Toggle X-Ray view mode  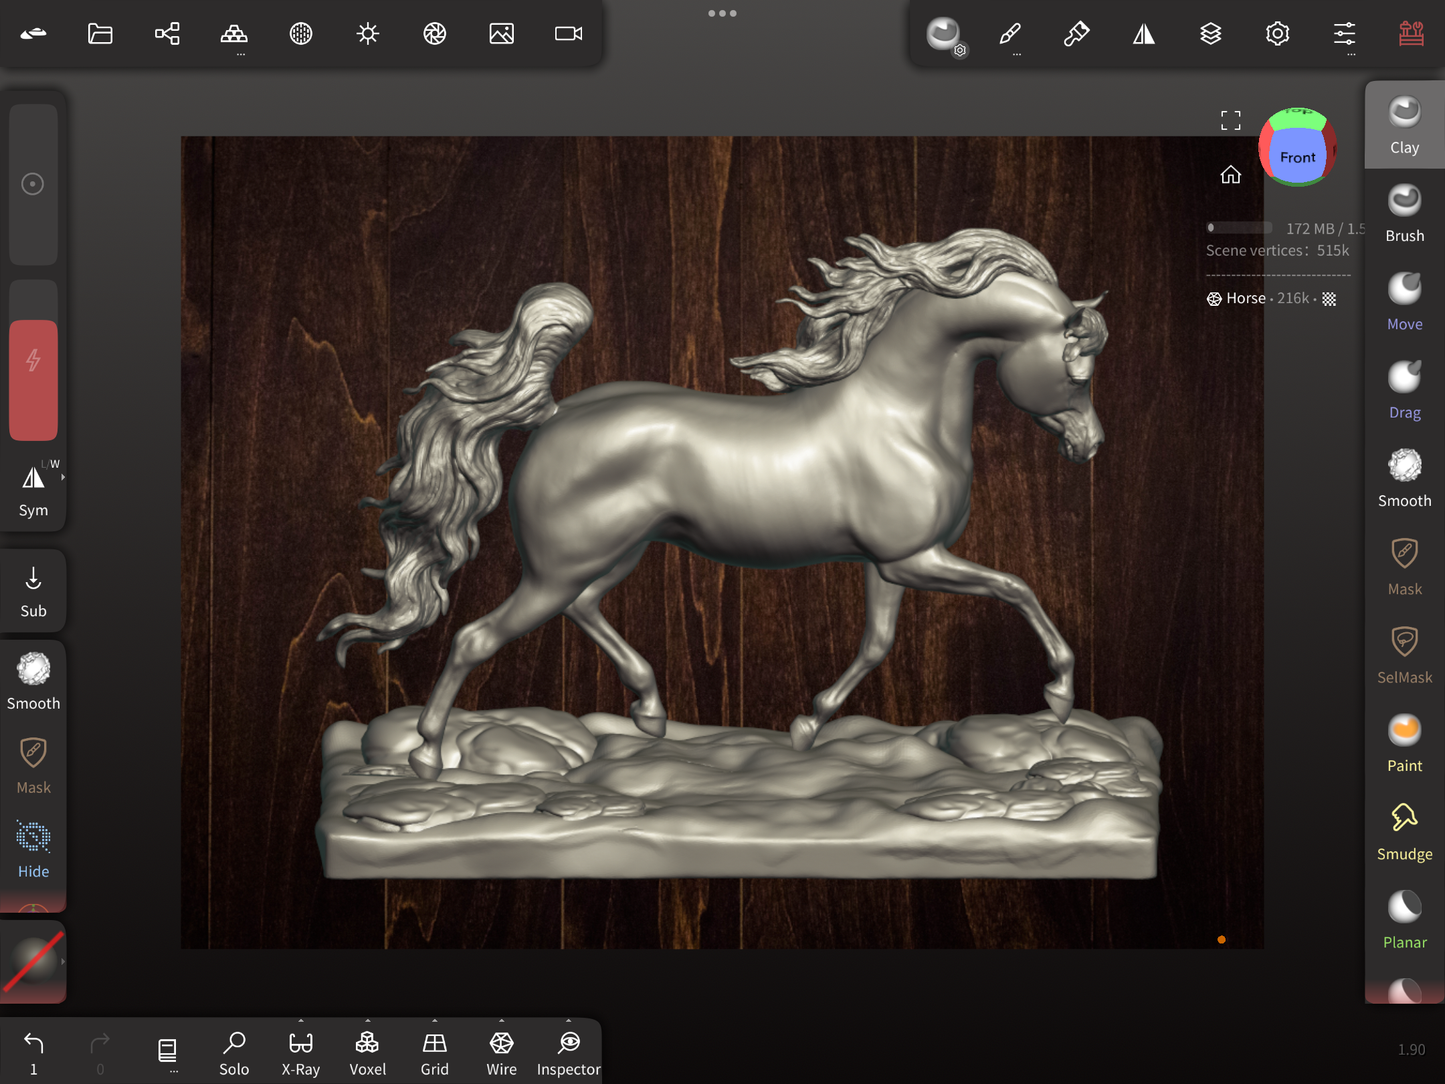click(x=300, y=1053)
